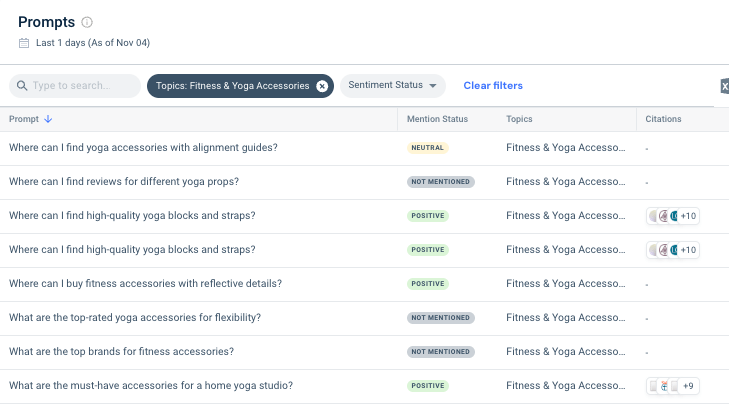Open prompt about top-rated yoga accessories for flexibility

pos(135,317)
